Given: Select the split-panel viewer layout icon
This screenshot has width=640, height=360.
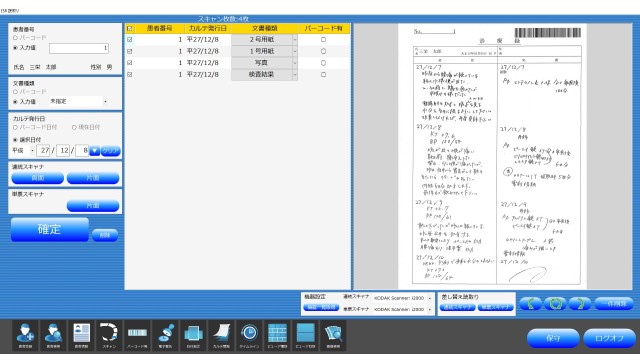Looking at the screenshot, I should point(305,336).
